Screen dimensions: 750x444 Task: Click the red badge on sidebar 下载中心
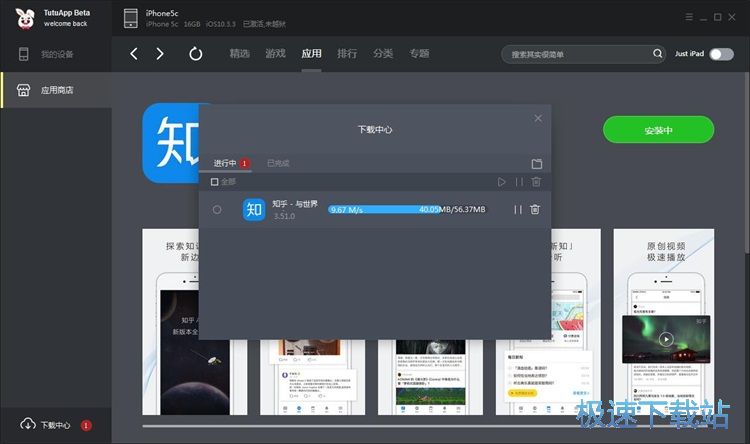86,425
